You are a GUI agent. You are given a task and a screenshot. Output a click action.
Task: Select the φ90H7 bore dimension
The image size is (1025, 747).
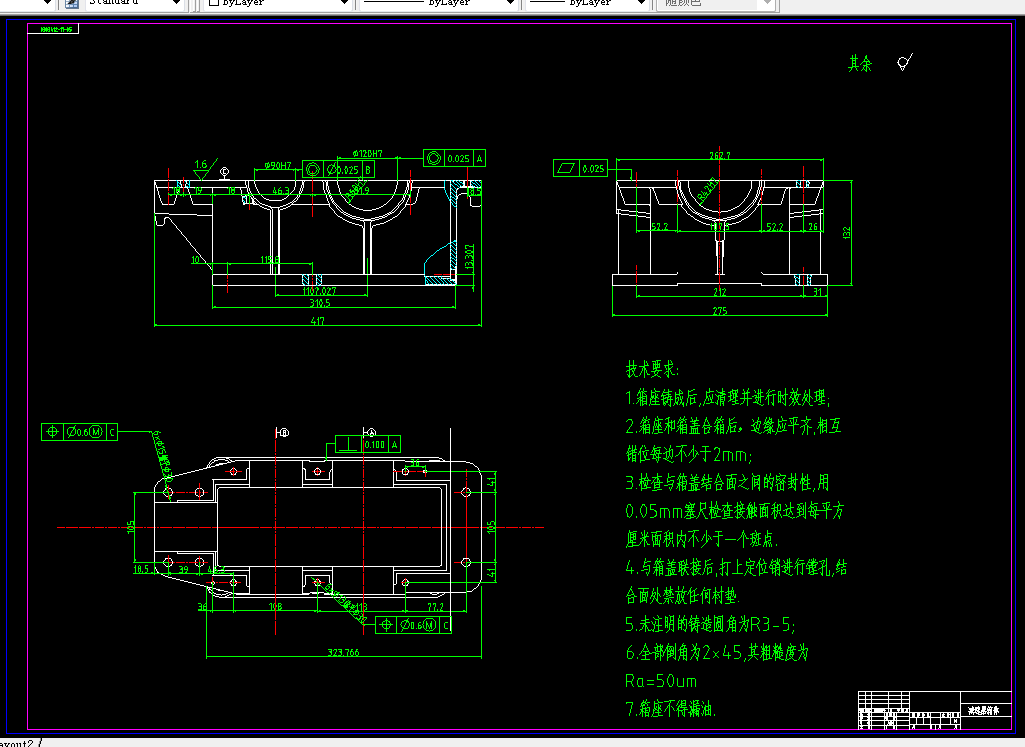click(x=278, y=165)
